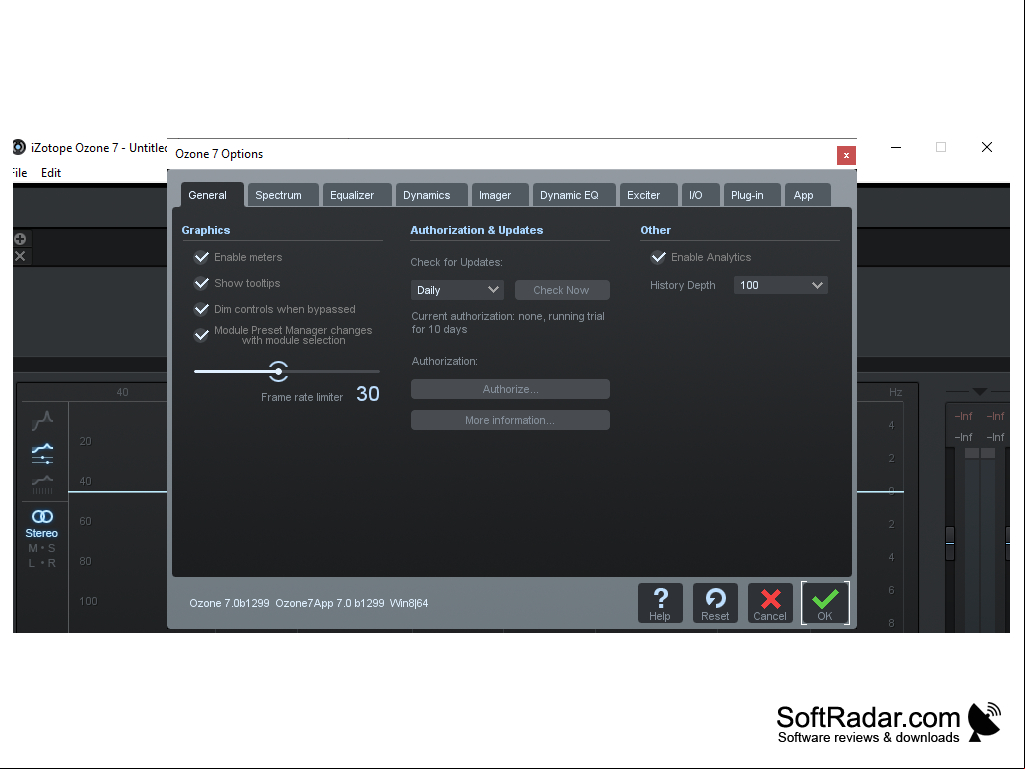Click the Authorization & Updates heading
1025x769 pixels.
(477, 230)
